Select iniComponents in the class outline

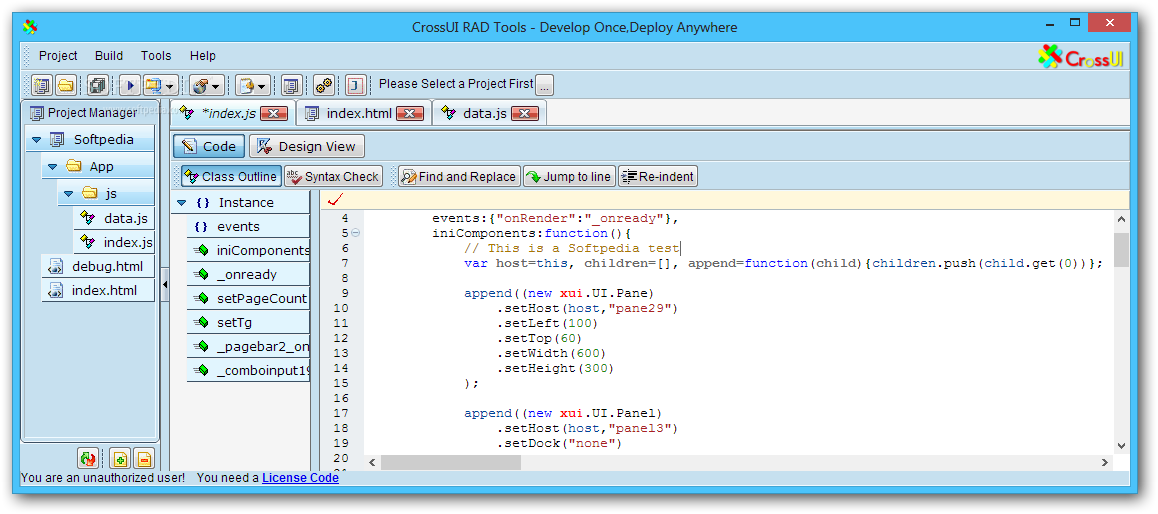click(249, 250)
